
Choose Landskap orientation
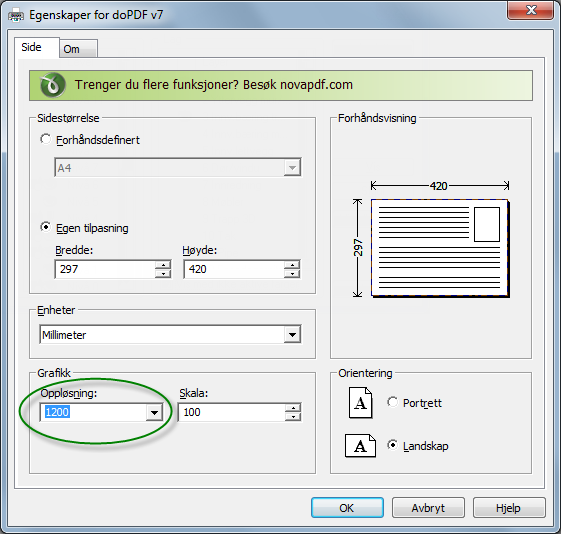click(x=392, y=445)
